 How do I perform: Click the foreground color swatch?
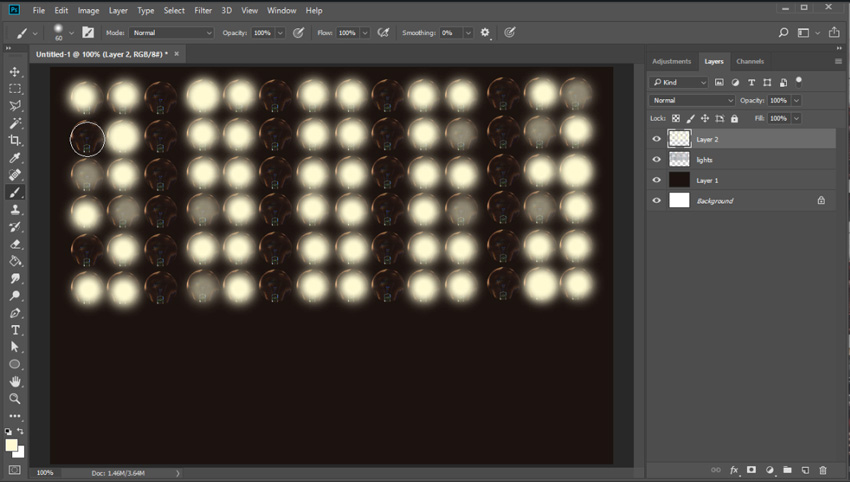(11, 445)
